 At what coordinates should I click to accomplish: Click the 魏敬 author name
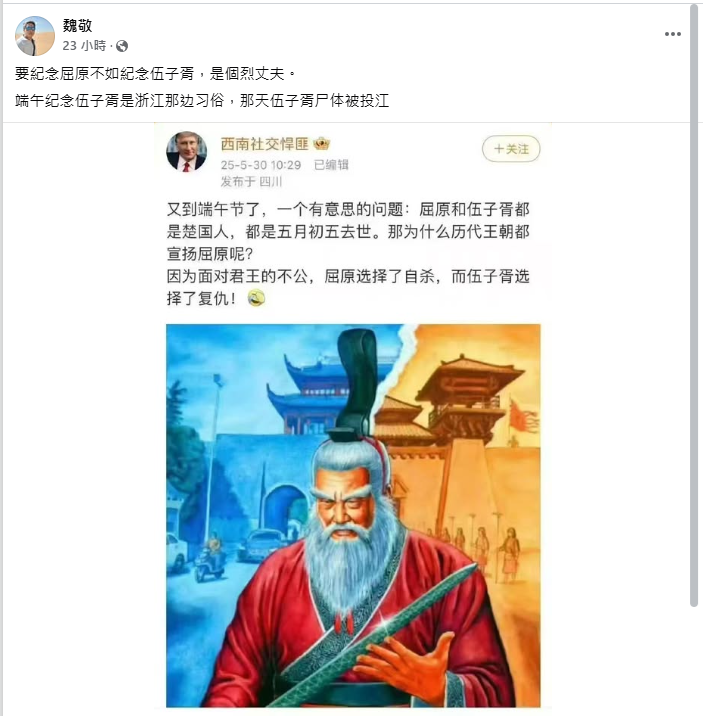coord(77,26)
